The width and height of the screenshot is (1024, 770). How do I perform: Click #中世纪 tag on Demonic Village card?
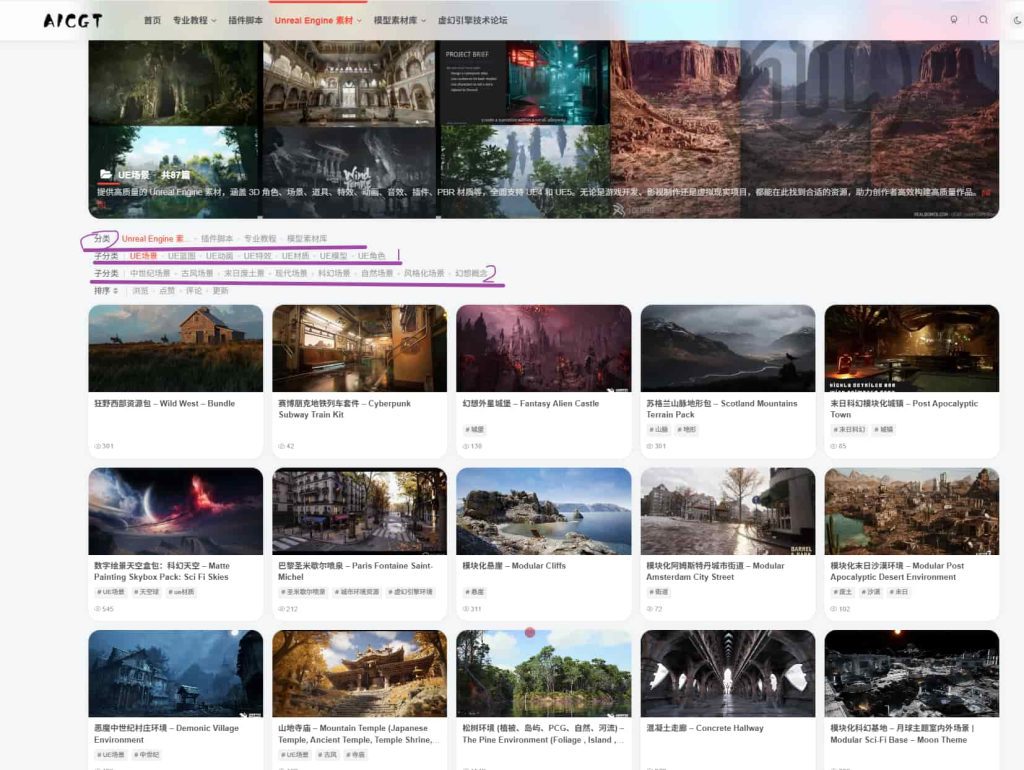point(146,755)
